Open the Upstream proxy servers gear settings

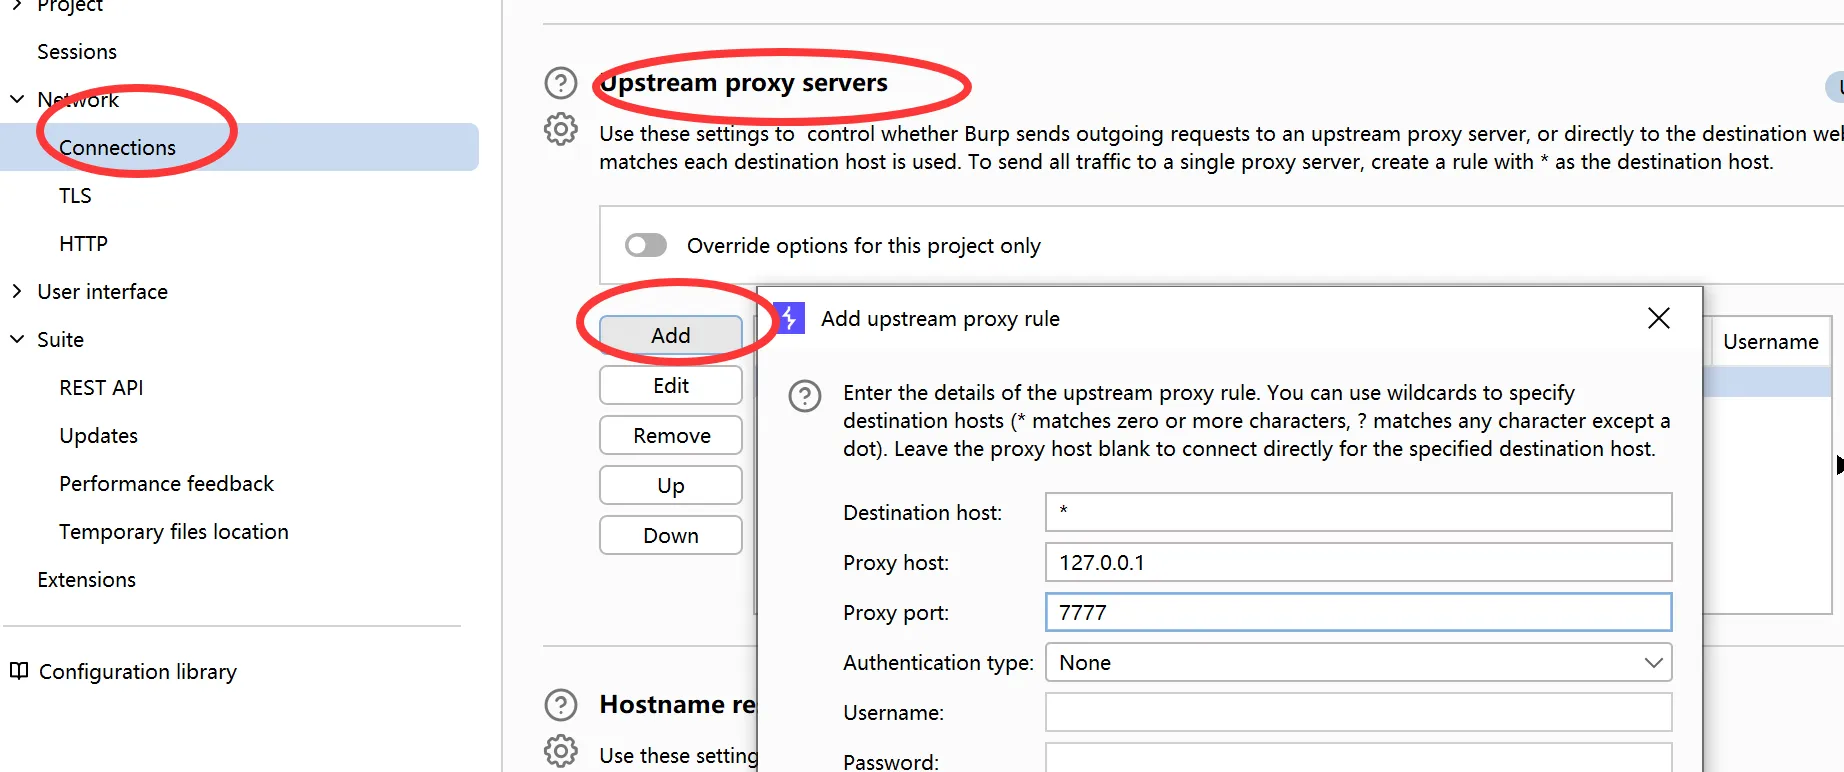561,129
